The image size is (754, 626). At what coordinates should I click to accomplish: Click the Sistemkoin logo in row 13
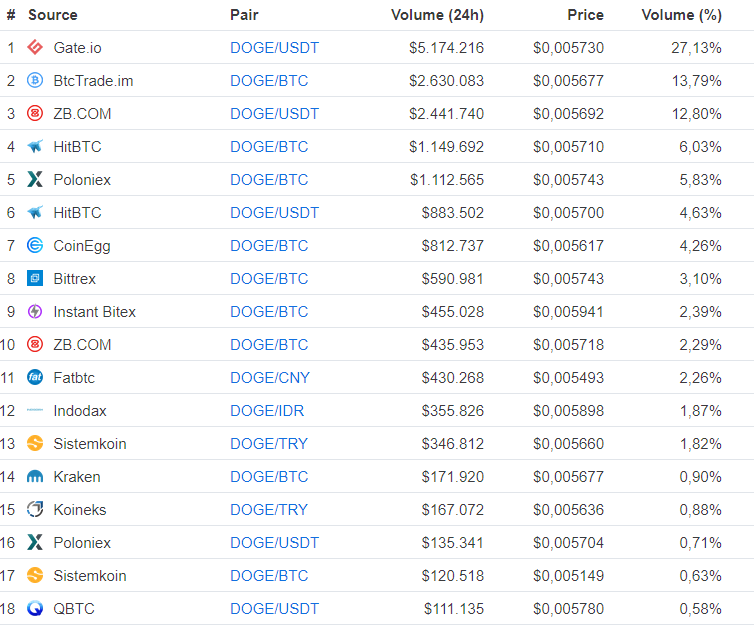coord(35,443)
